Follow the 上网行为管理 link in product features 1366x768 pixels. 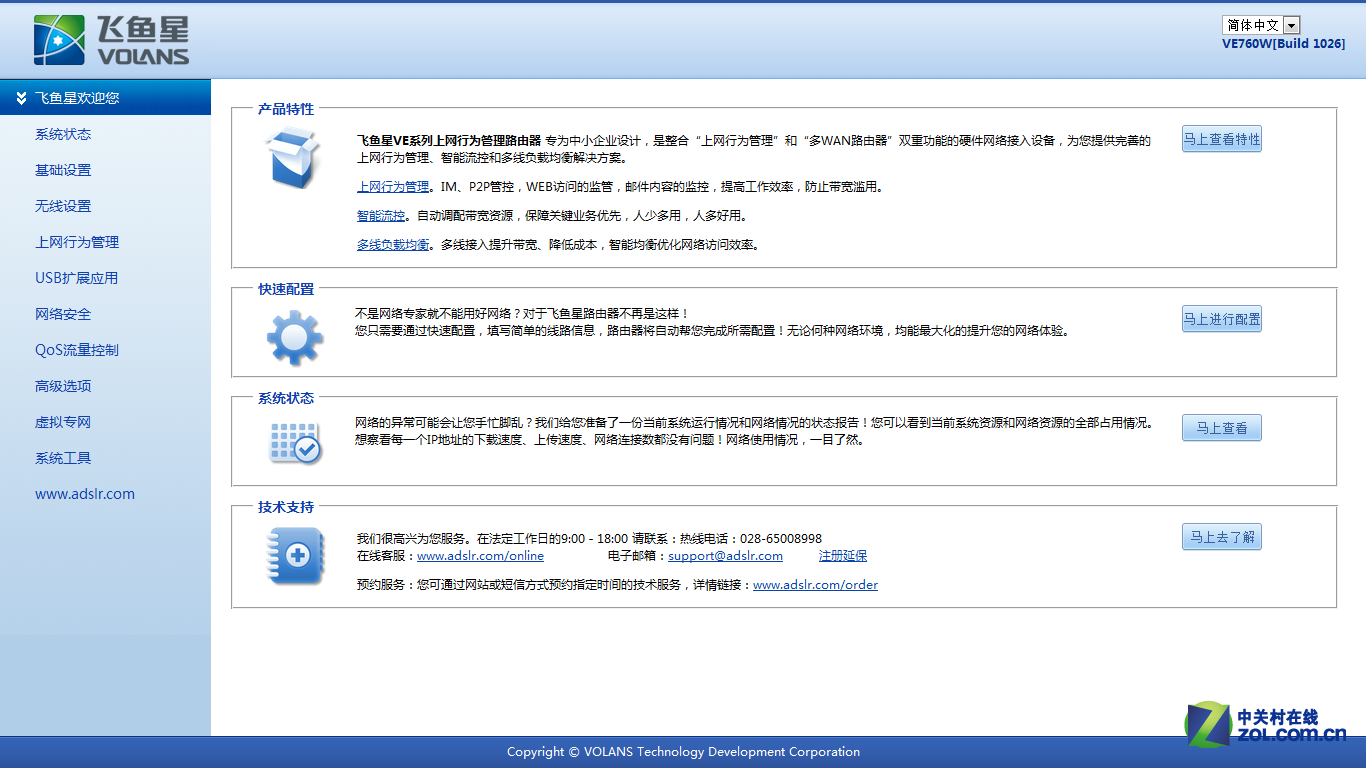[x=393, y=187]
